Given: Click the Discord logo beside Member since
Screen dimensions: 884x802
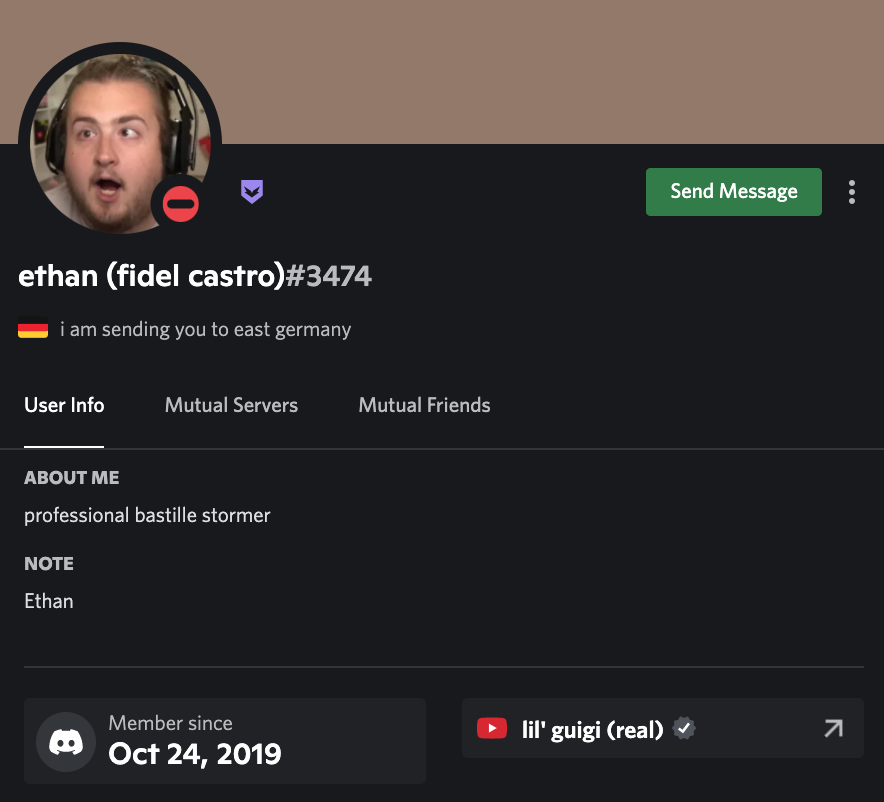Looking at the screenshot, I should tap(66, 741).
